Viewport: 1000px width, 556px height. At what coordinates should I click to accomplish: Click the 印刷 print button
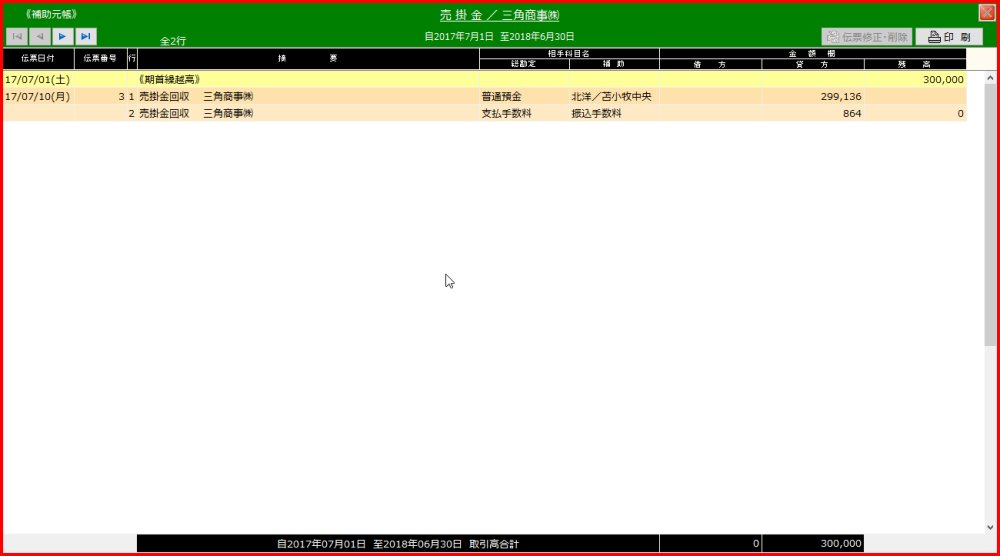pyautogui.click(x=949, y=37)
